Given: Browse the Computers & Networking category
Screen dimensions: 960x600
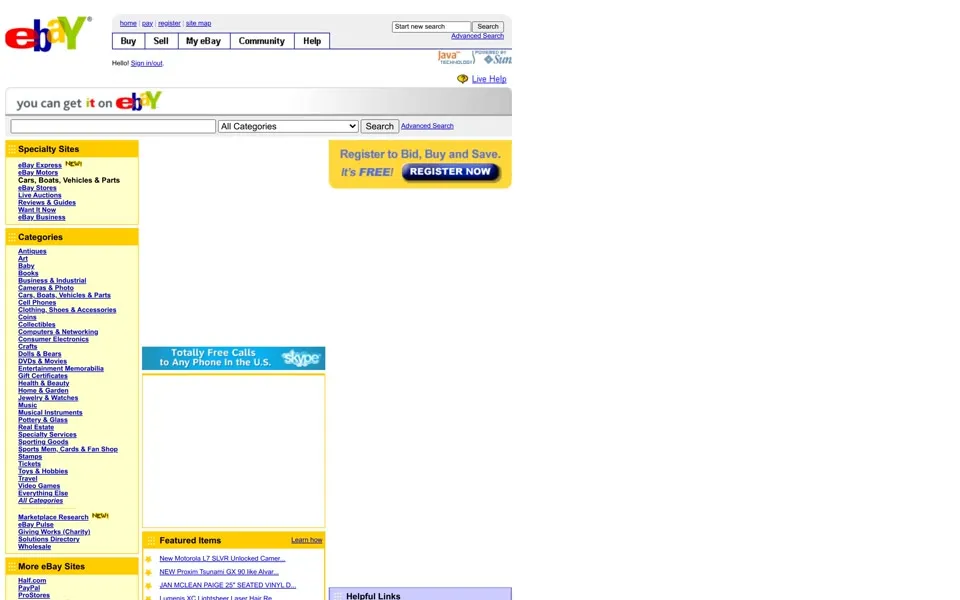Looking at the screenshot, I should coord(58,332).
